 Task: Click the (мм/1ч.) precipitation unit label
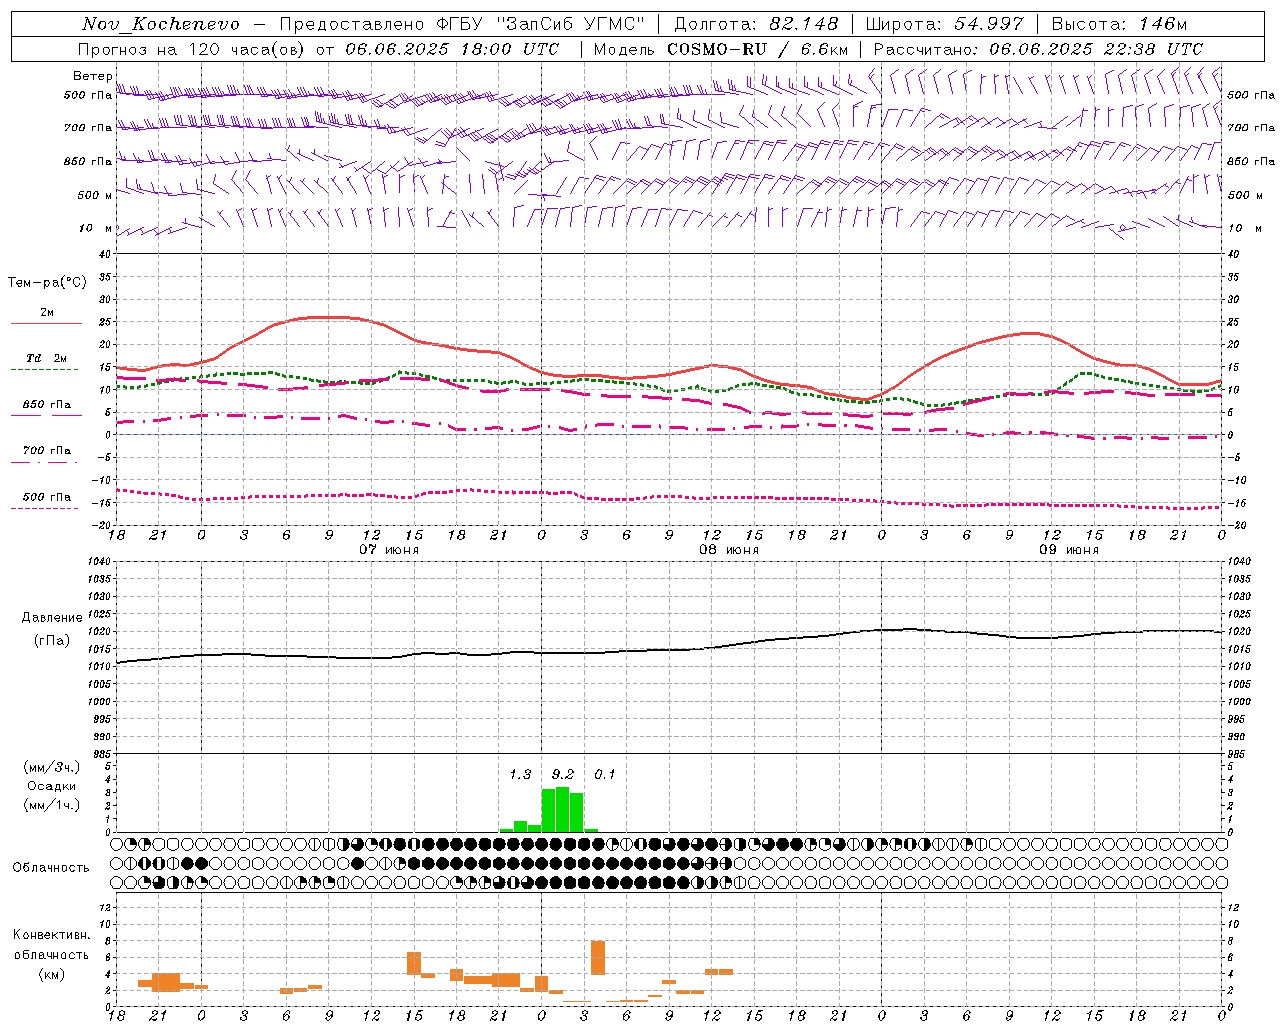point(52,805)
